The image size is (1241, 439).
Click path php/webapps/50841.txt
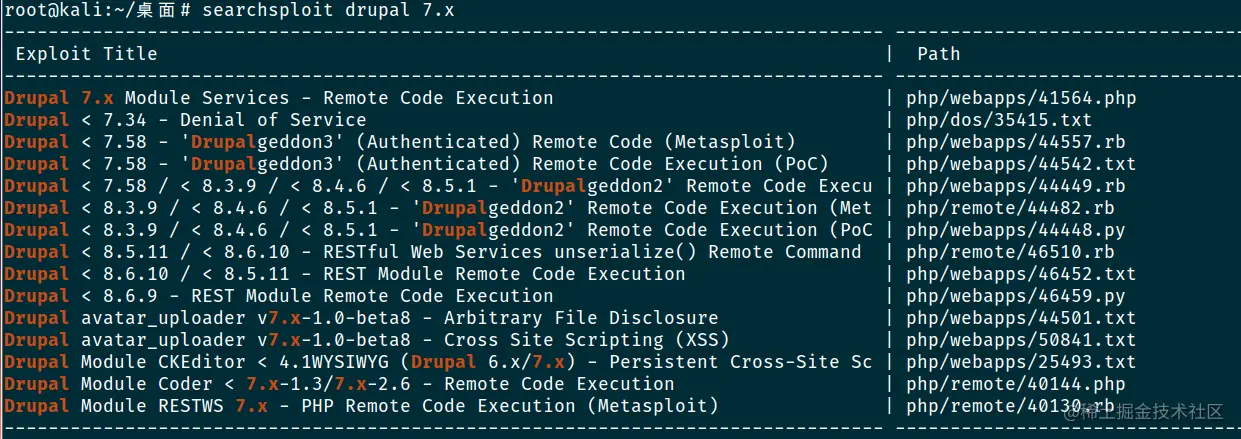[1021, 340]
